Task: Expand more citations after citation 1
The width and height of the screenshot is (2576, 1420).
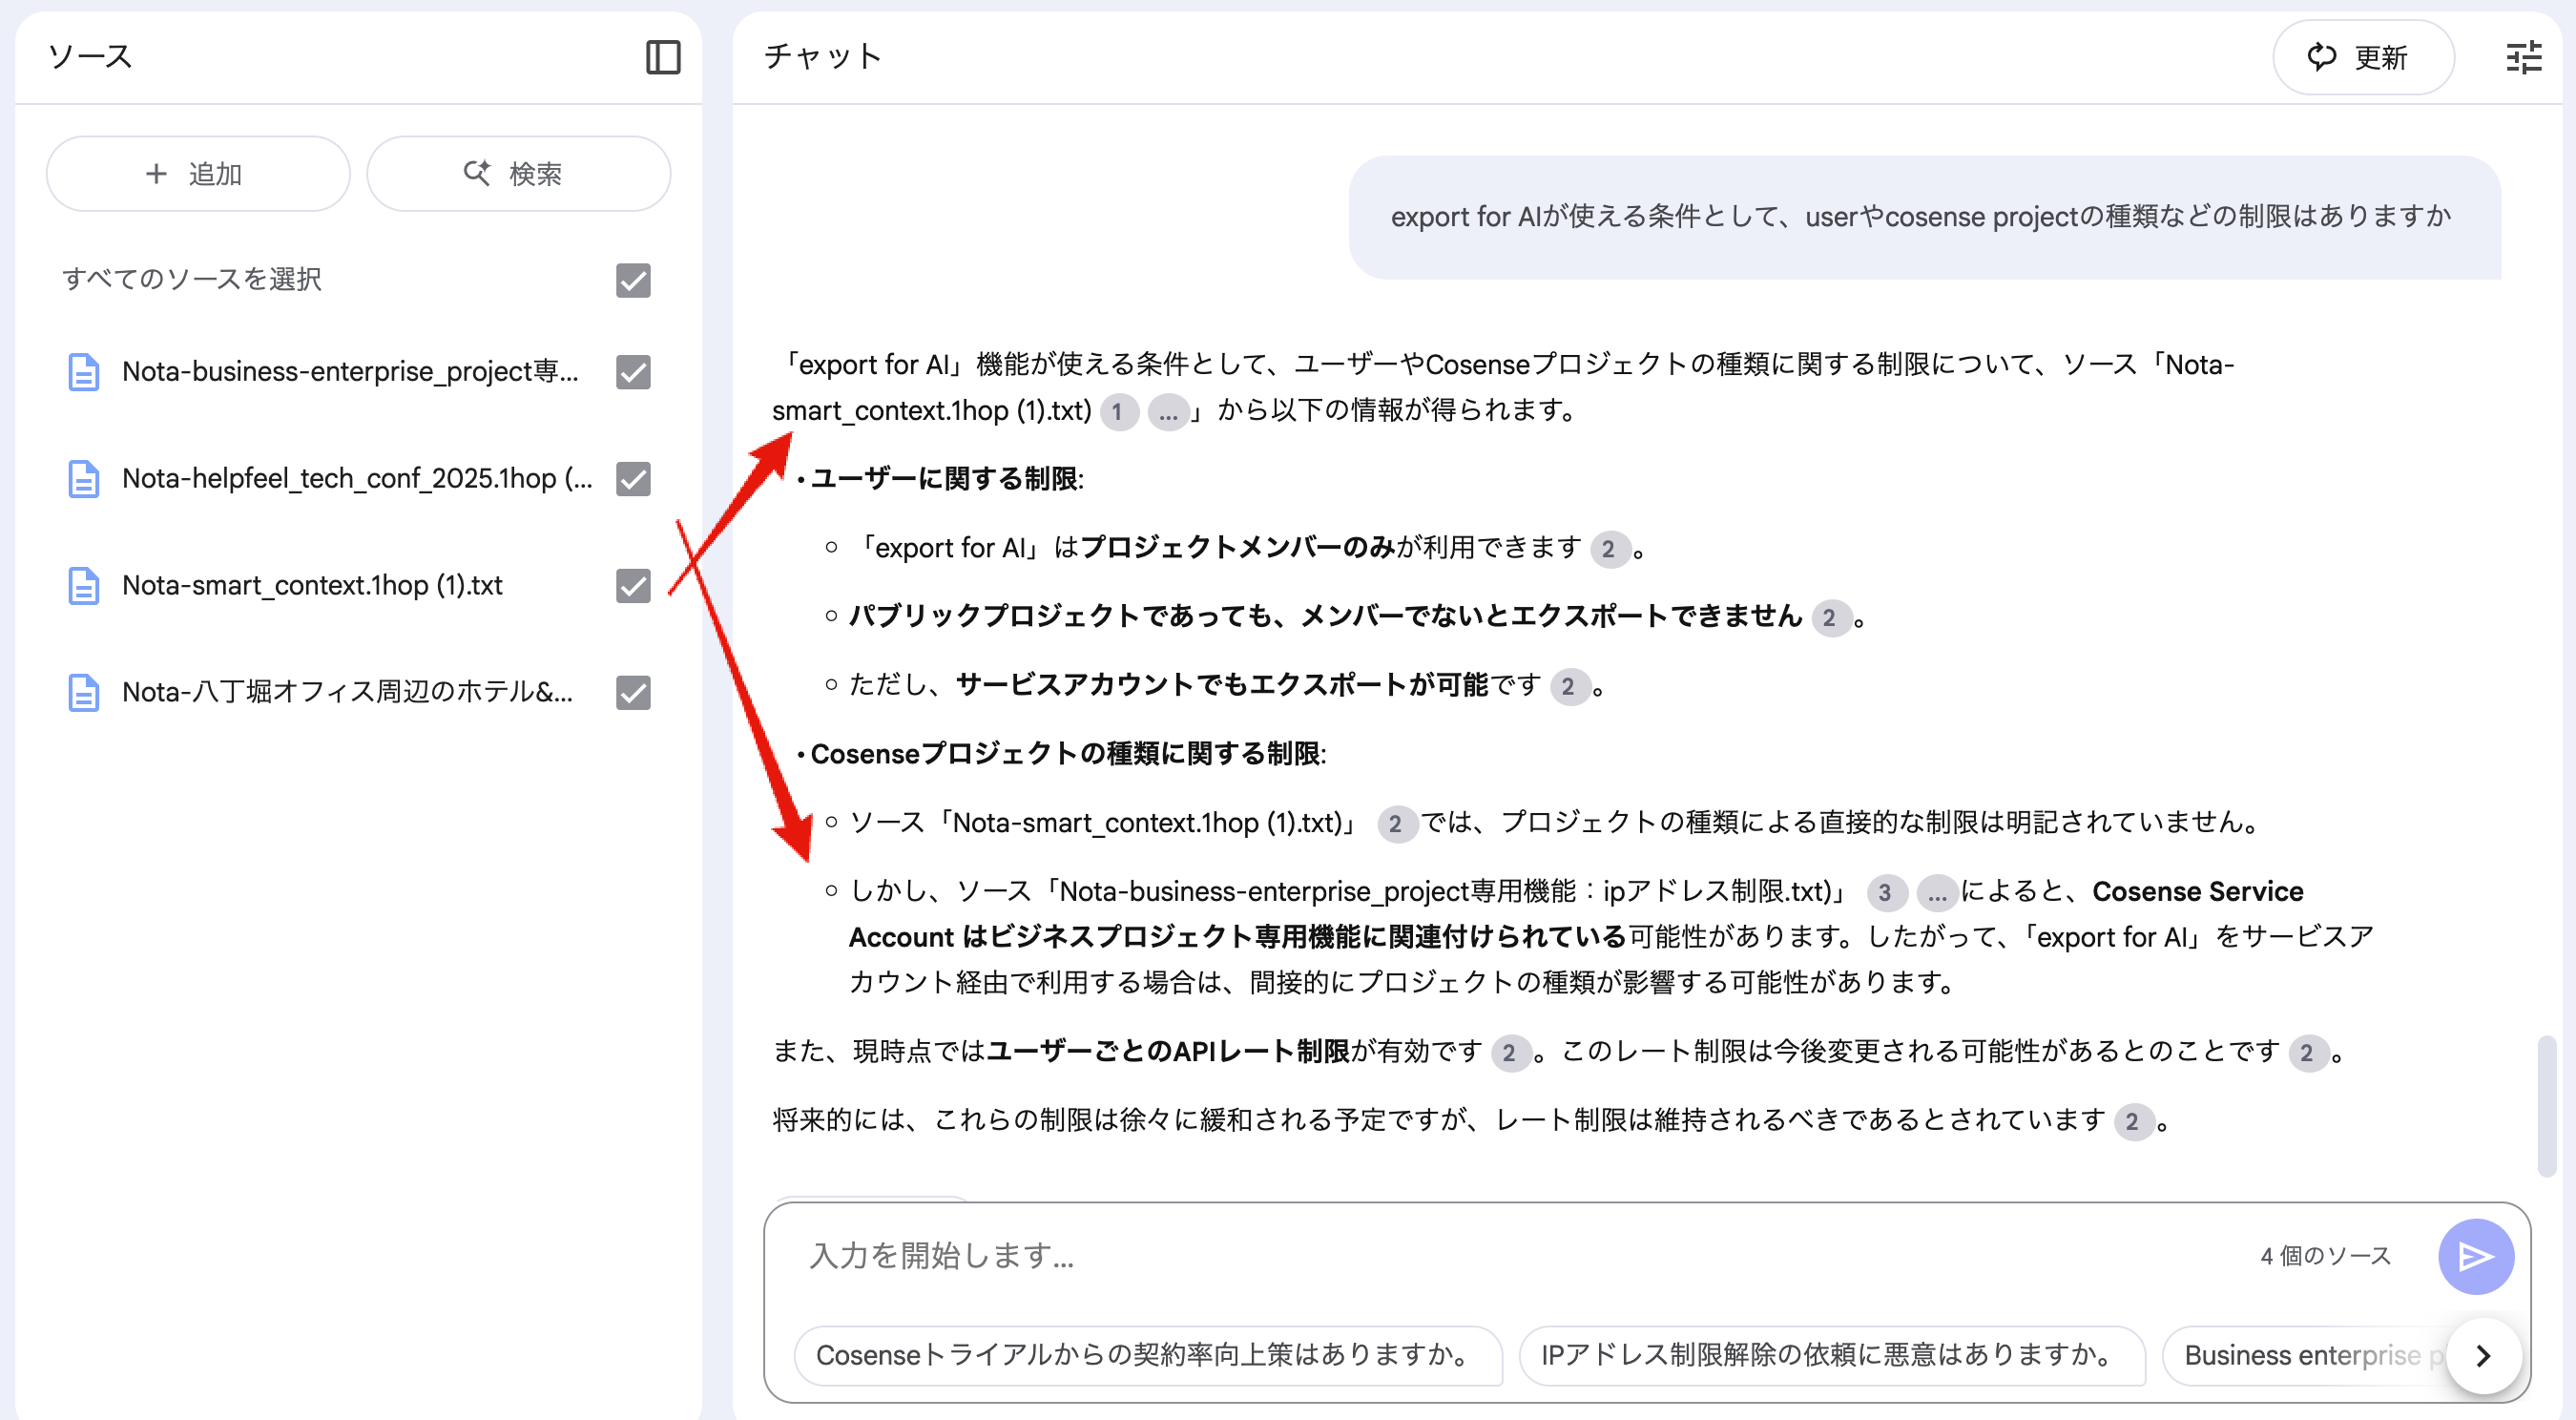Action: pyautogui.click(x=1167, y=412)
